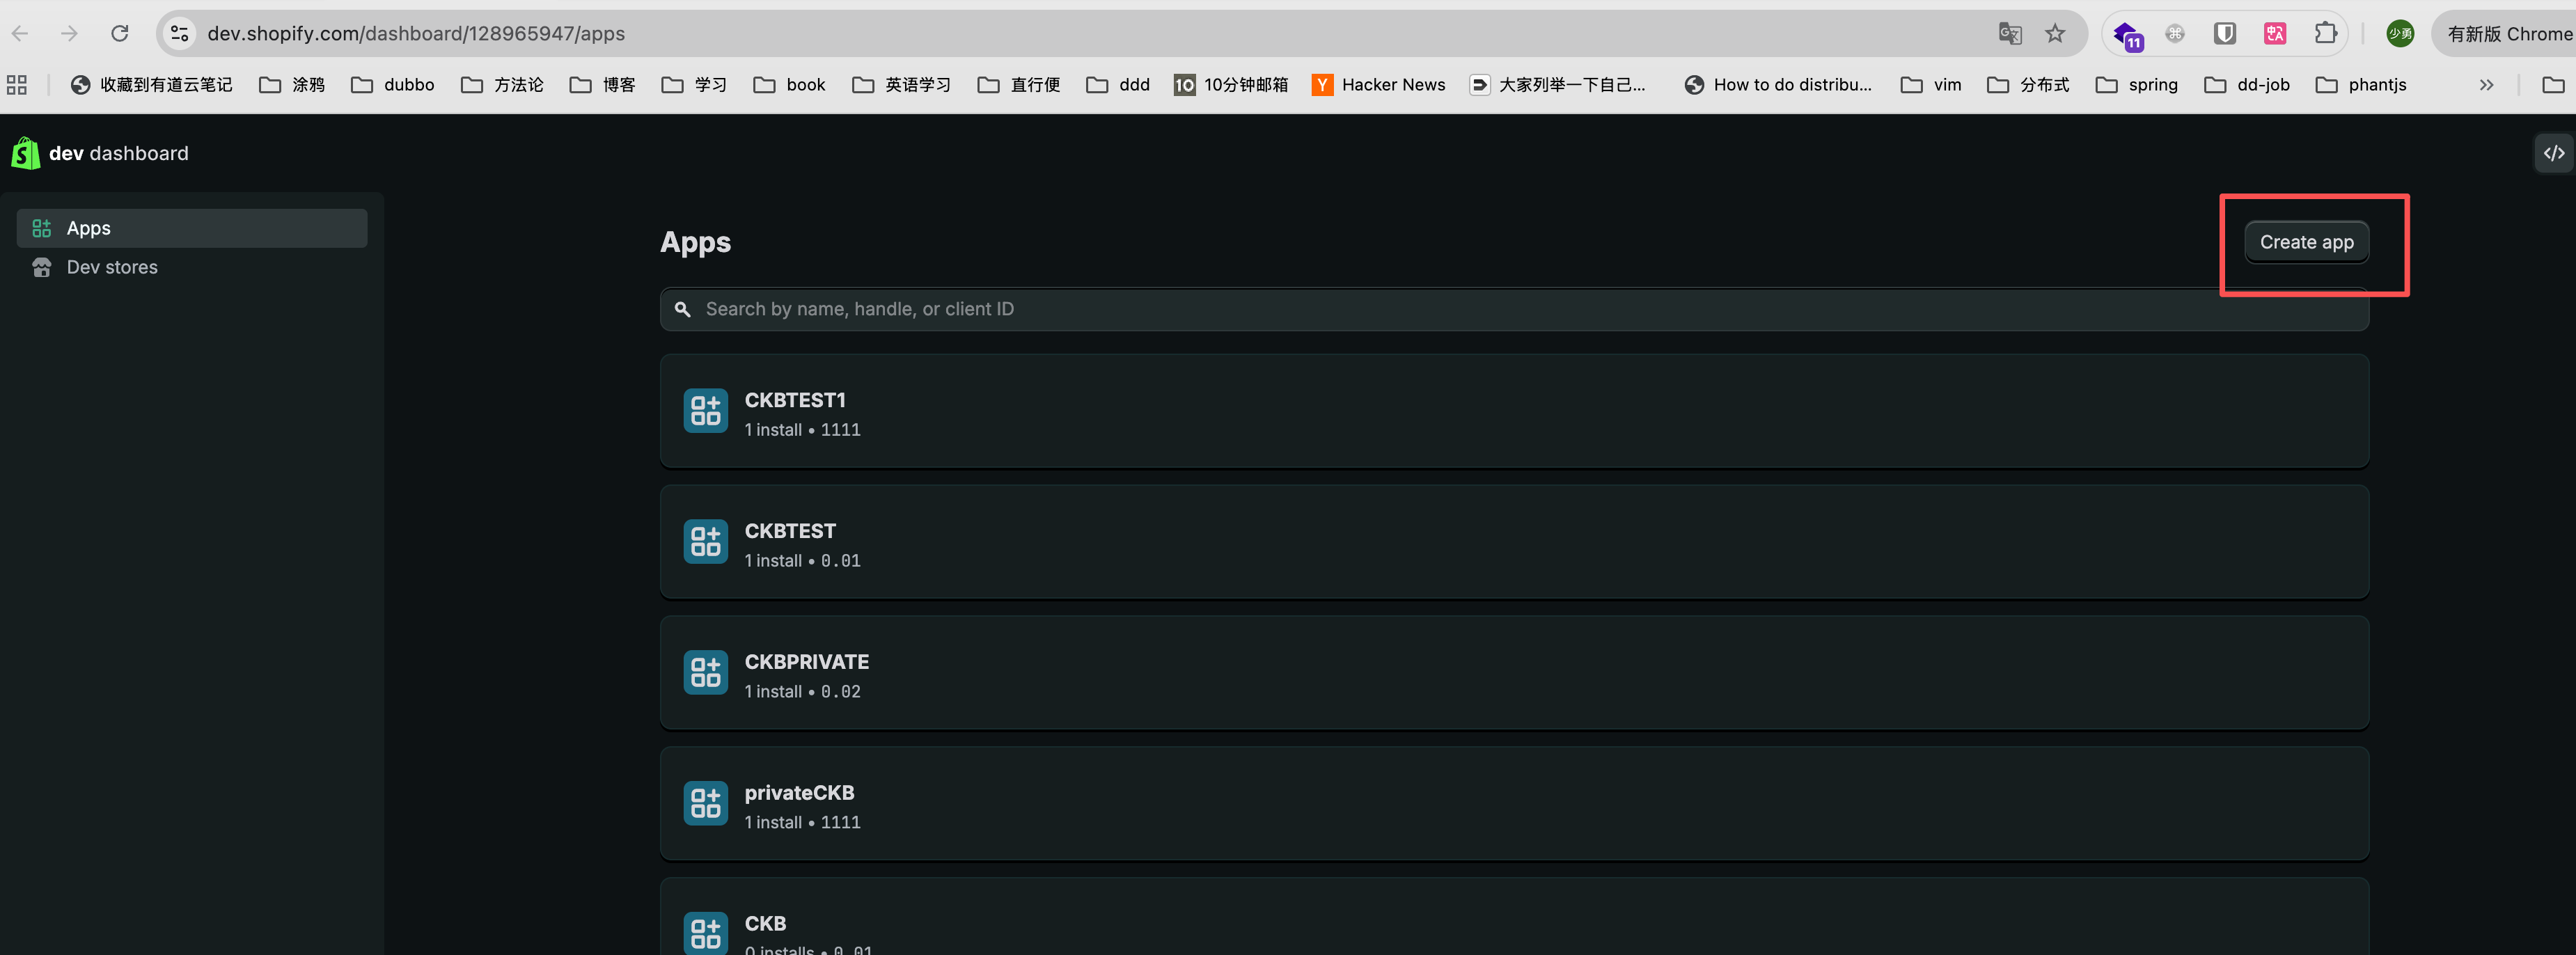Click the Google Translate icon in the address bar
Viewport: 2576px width, 955px height.
2009,34
